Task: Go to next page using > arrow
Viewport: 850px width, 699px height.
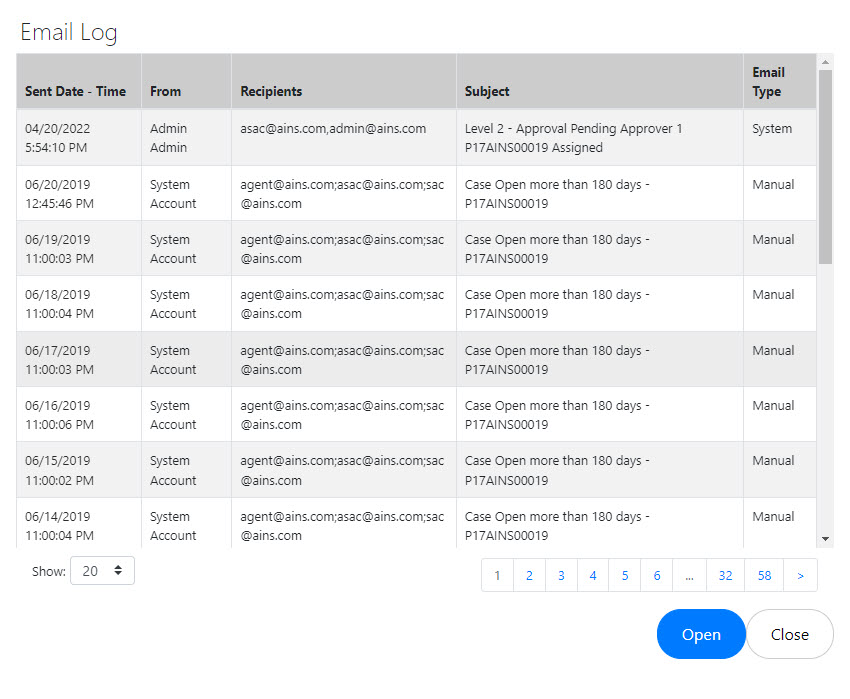Action: (800, 575)
